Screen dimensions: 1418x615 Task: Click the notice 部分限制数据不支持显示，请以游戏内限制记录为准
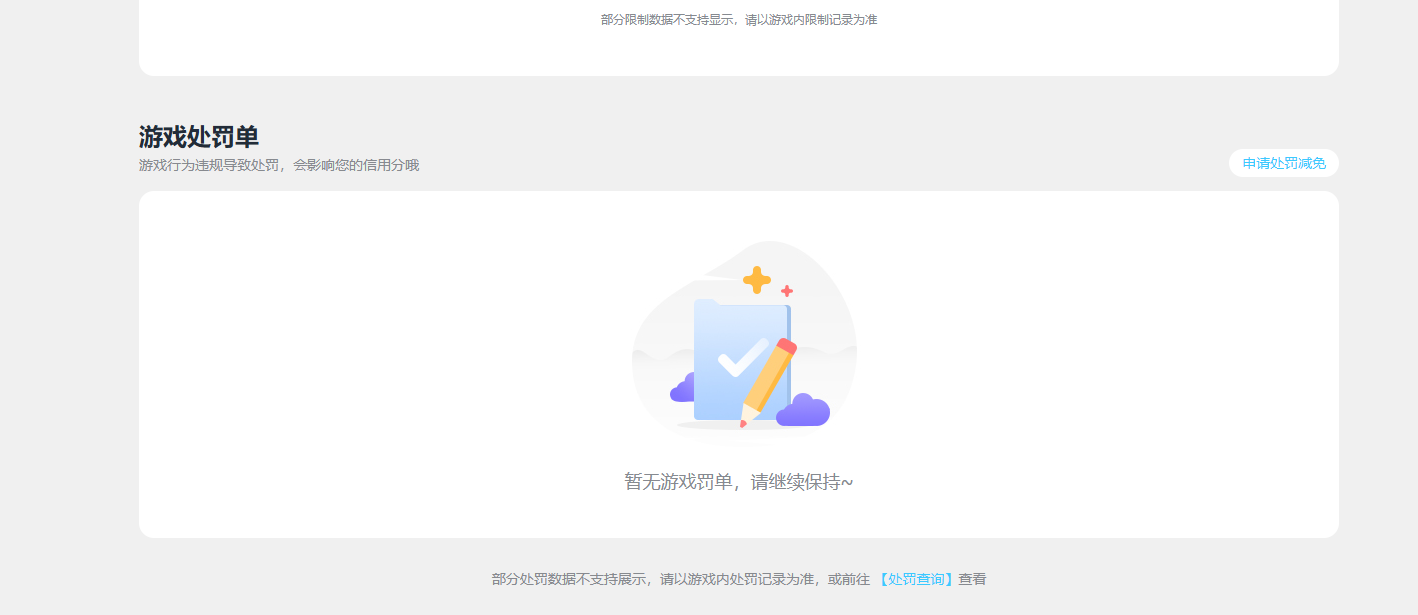tap(739, 20)
